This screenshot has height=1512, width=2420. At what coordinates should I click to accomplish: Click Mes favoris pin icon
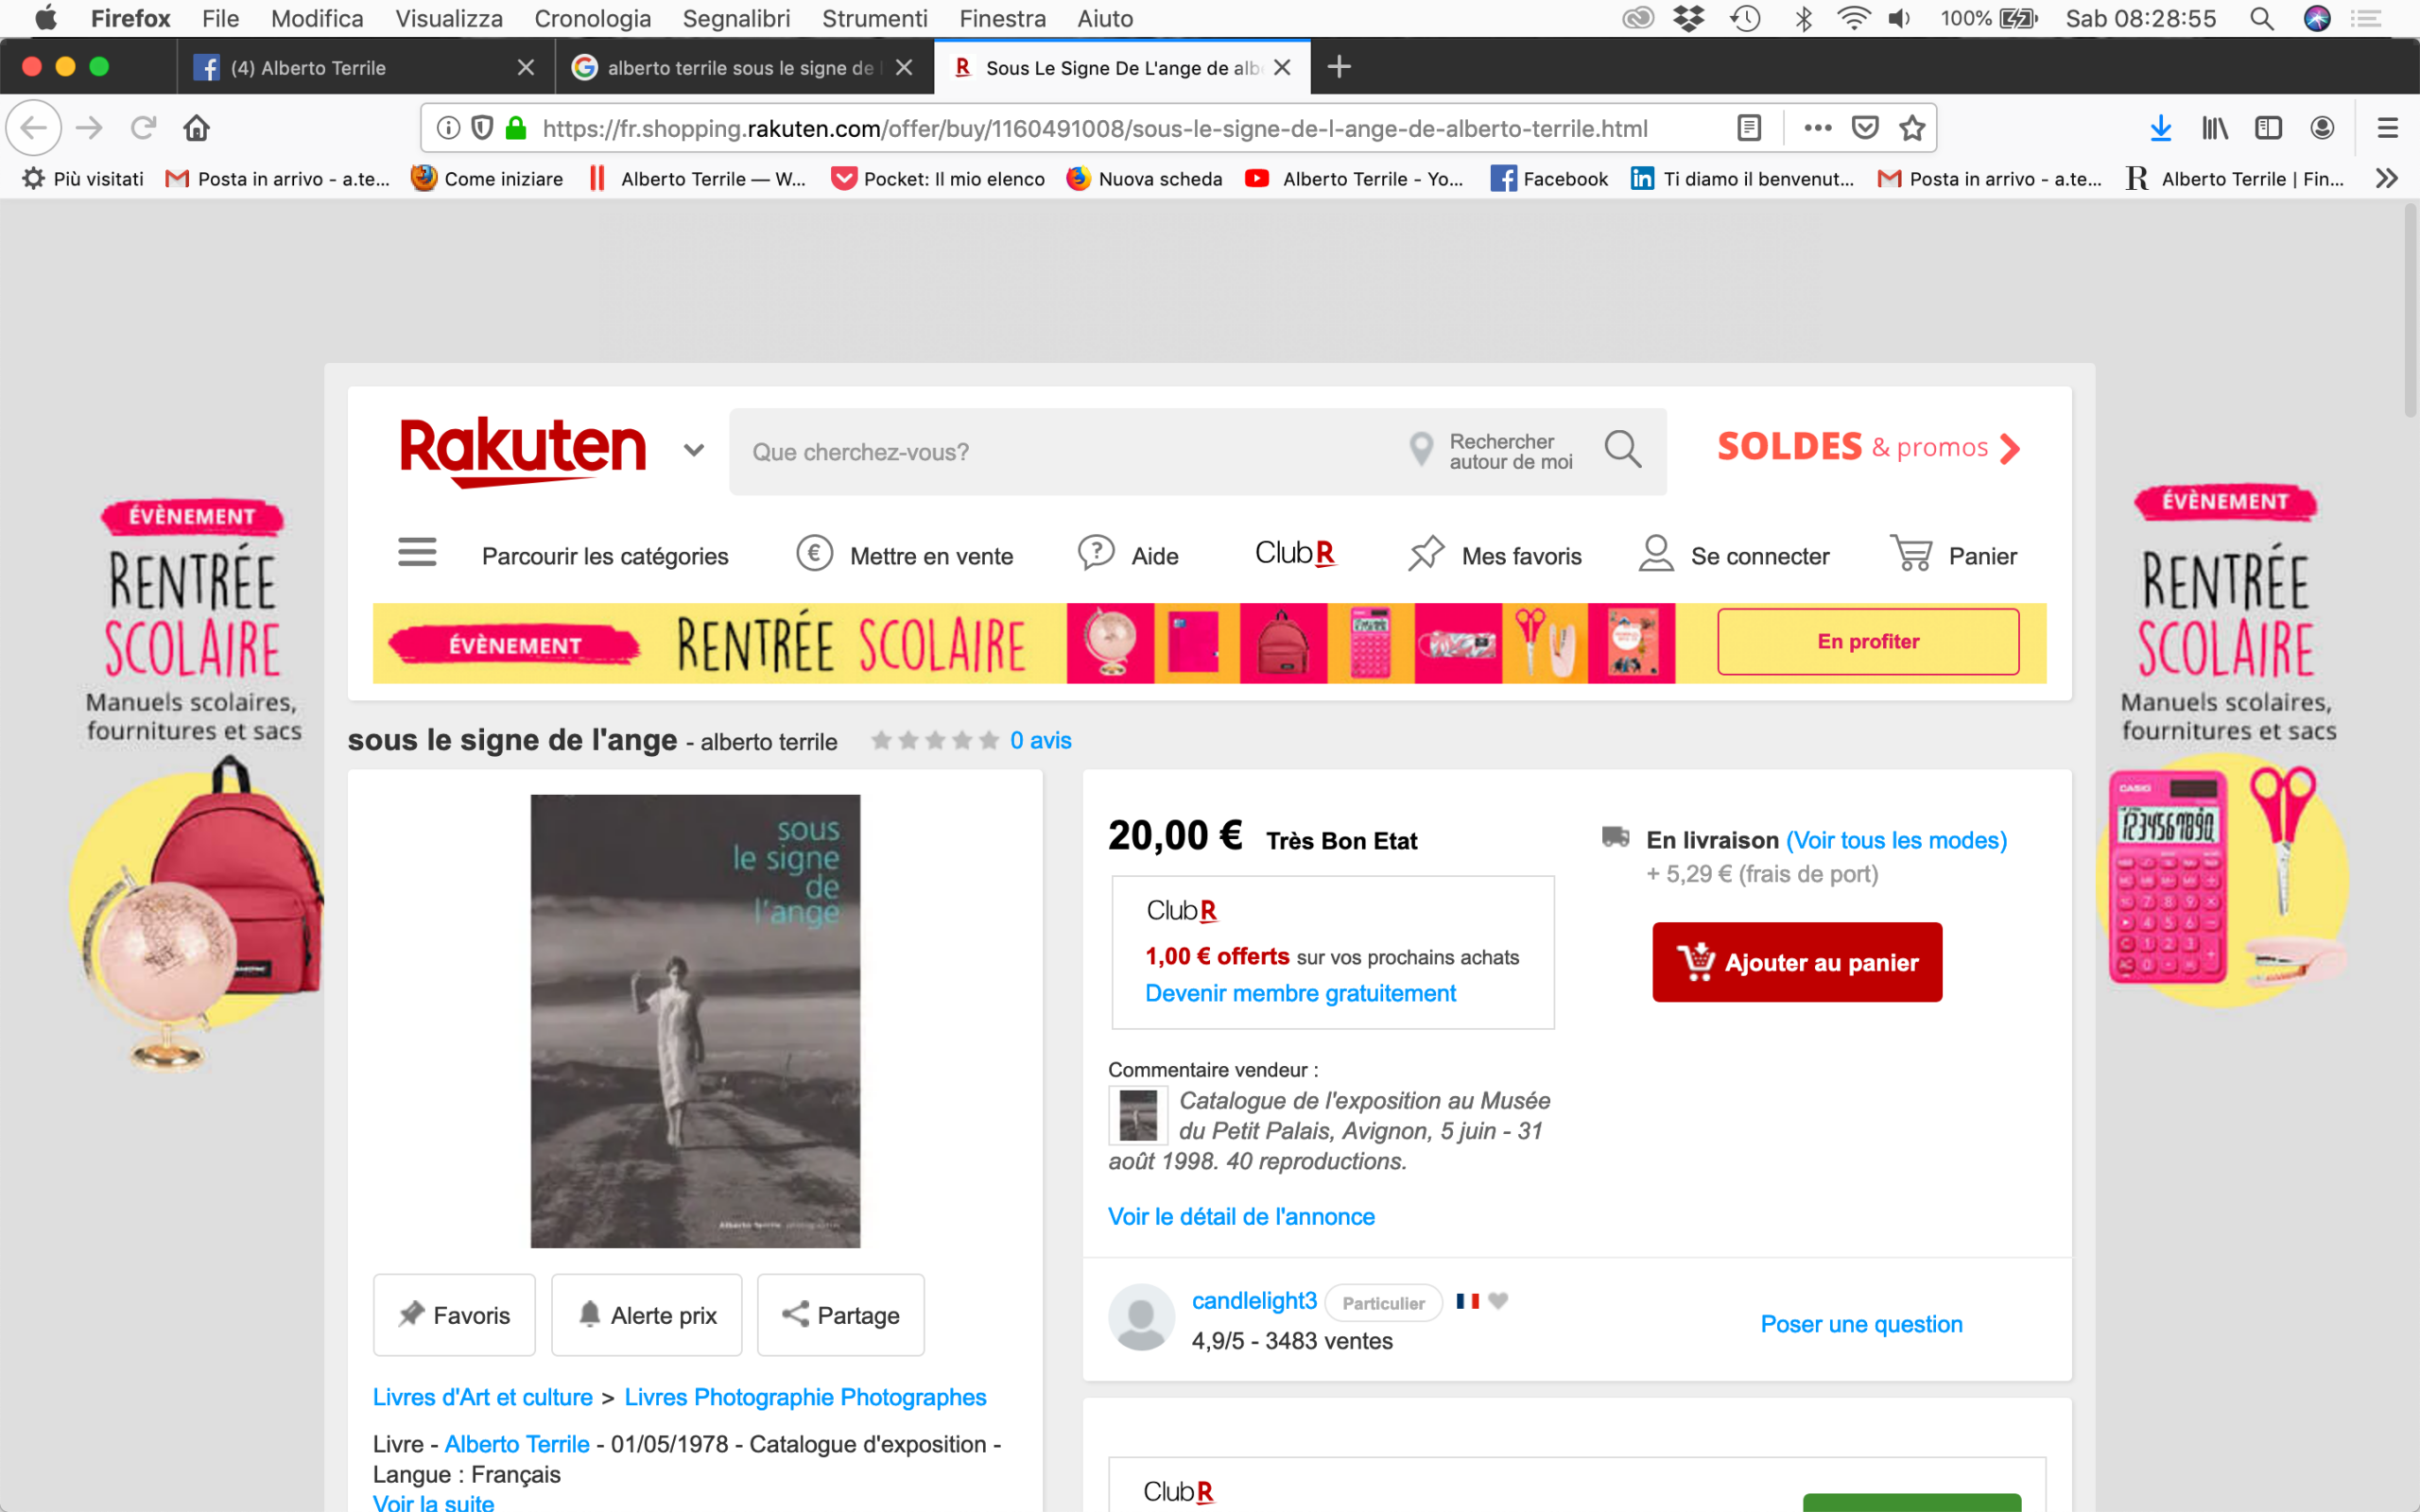pos(1426,553)
